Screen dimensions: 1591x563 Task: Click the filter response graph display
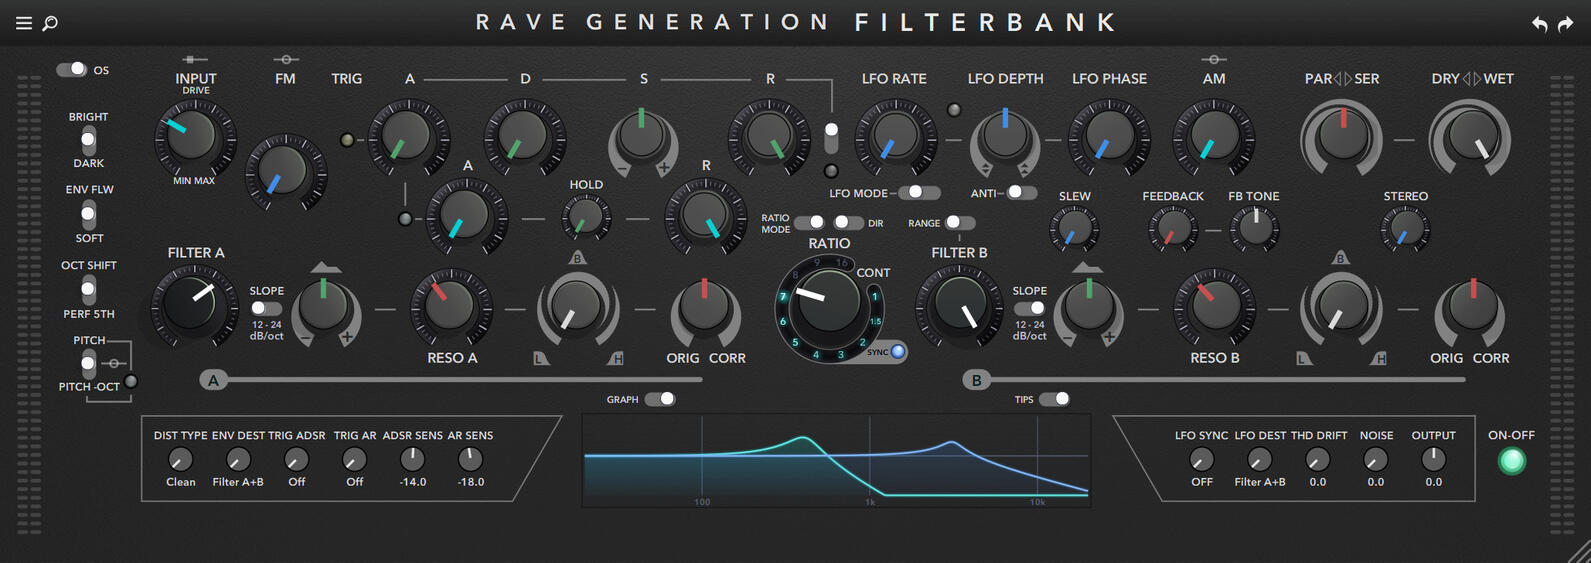click(x=836, y=460)
